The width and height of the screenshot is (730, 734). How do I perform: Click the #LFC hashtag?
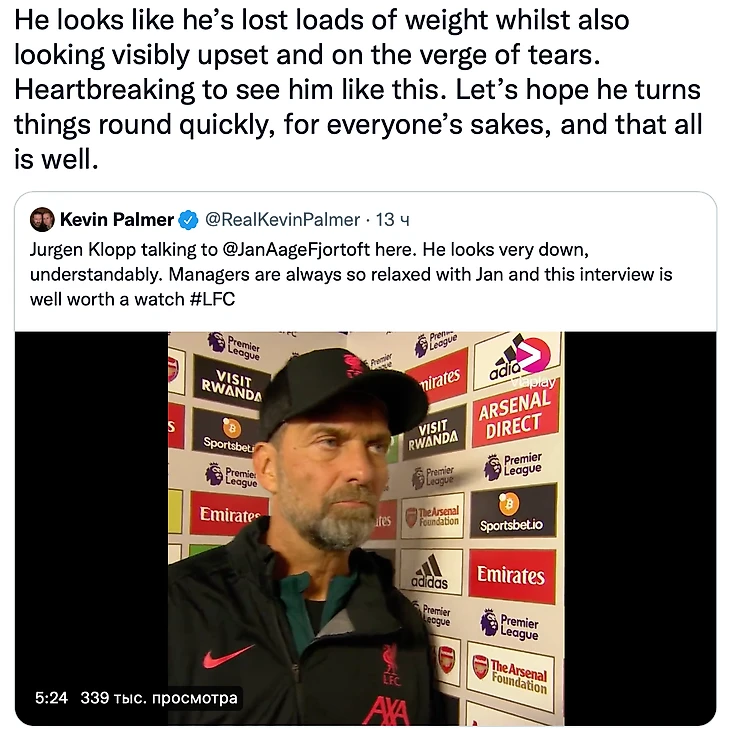click(212, 299)
